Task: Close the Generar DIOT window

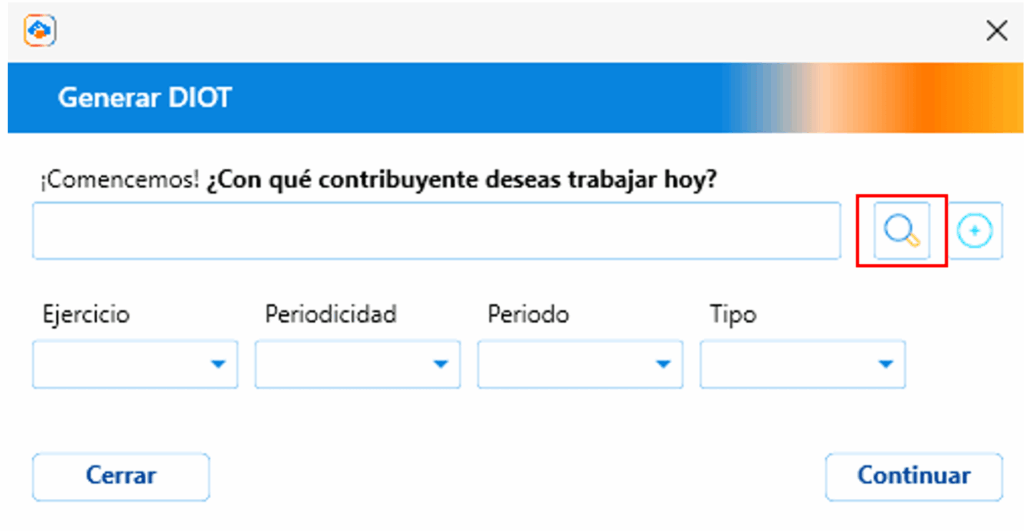Action: pyautogui.click(x=996, y=31)
